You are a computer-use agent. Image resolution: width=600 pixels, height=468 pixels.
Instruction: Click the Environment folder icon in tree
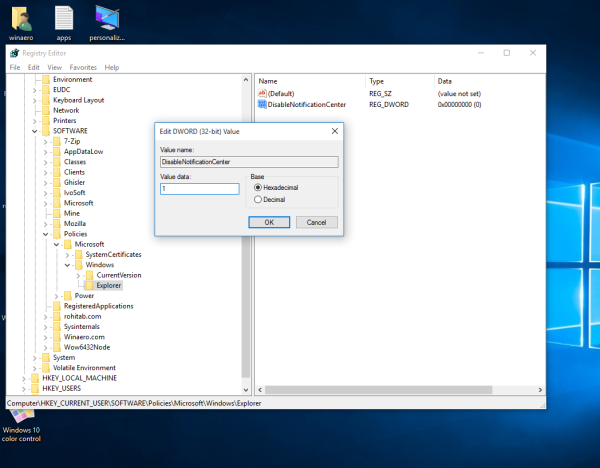46,79
